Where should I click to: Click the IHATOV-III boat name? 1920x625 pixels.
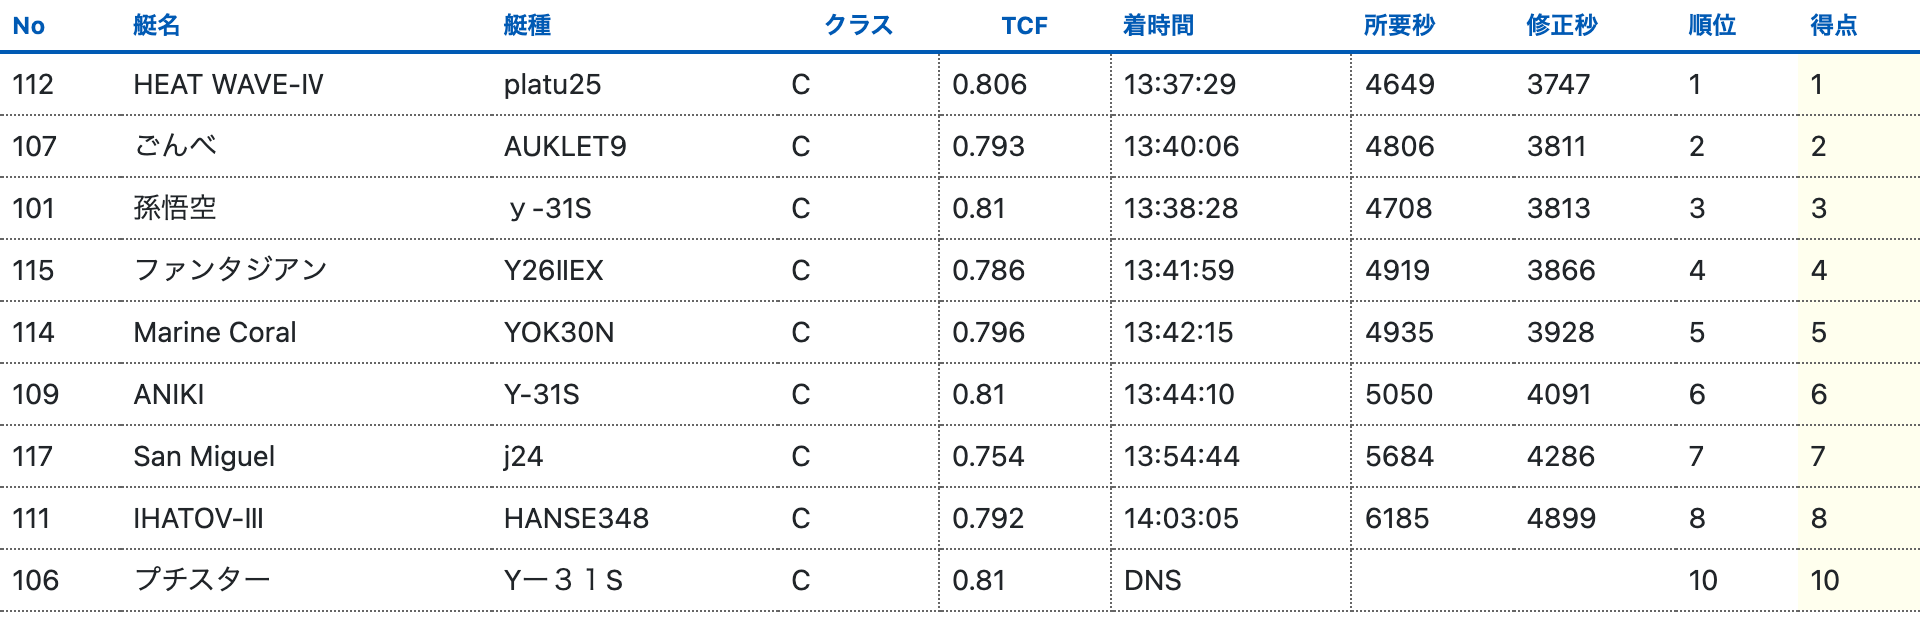[198, 519]
